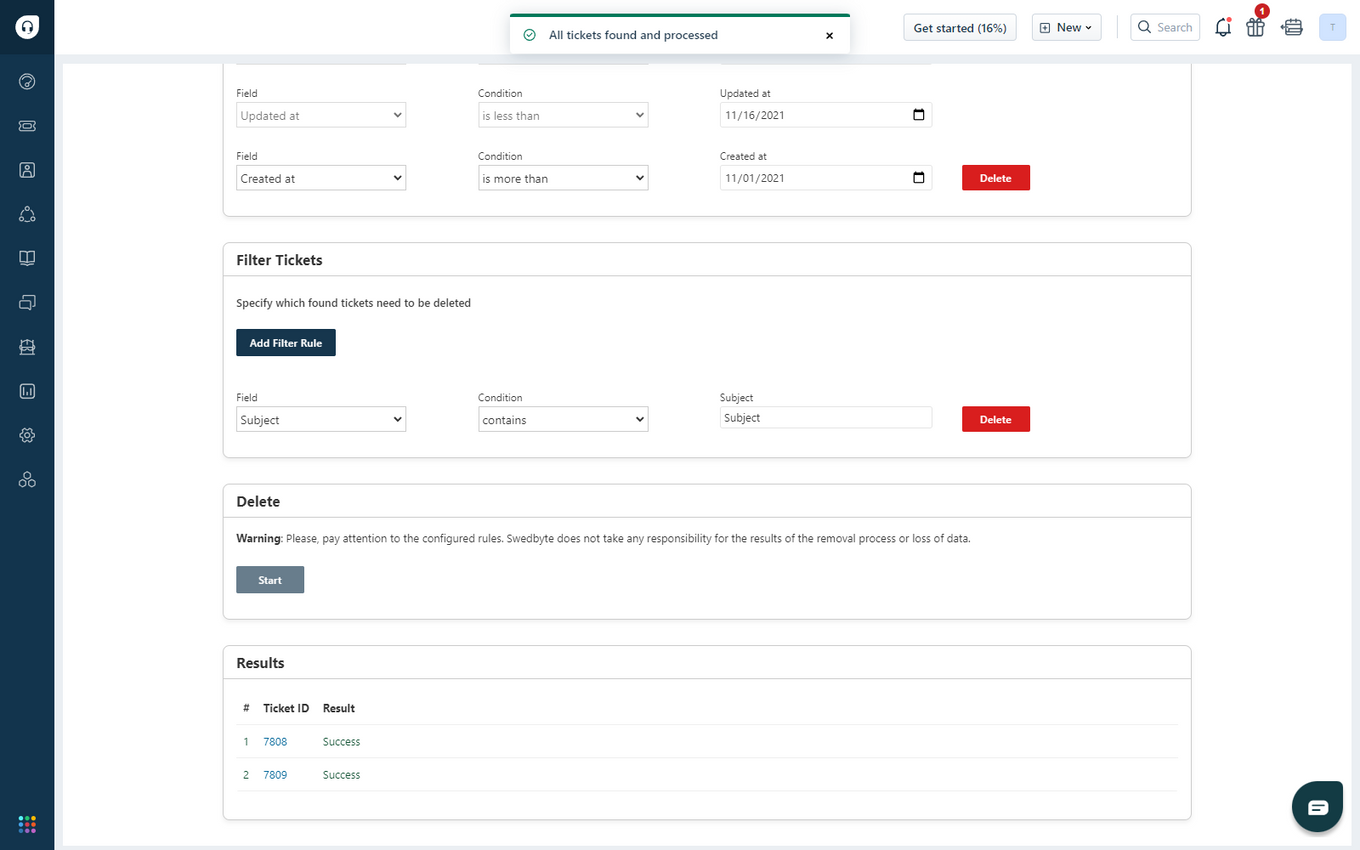Open ticket 7808 from Results

pyautogui.click(x=274, y=741)
